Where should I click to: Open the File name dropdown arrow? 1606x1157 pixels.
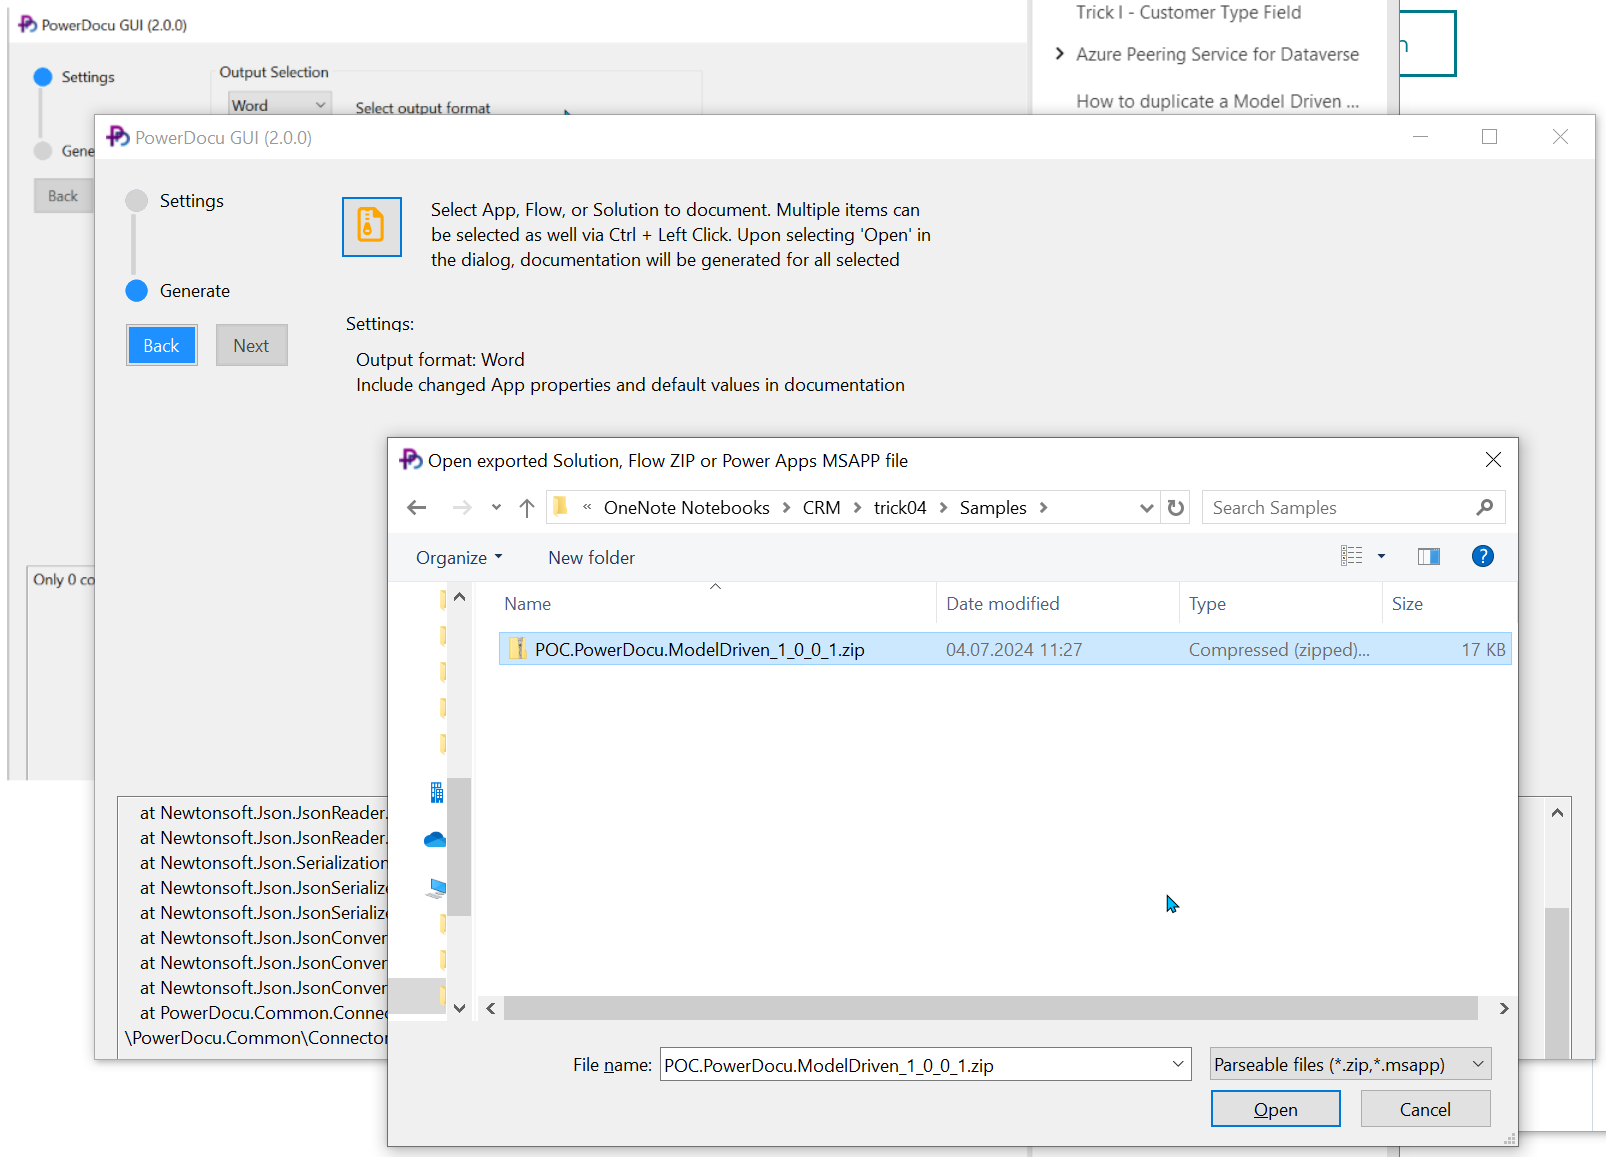click(x=1178, y=1064)
